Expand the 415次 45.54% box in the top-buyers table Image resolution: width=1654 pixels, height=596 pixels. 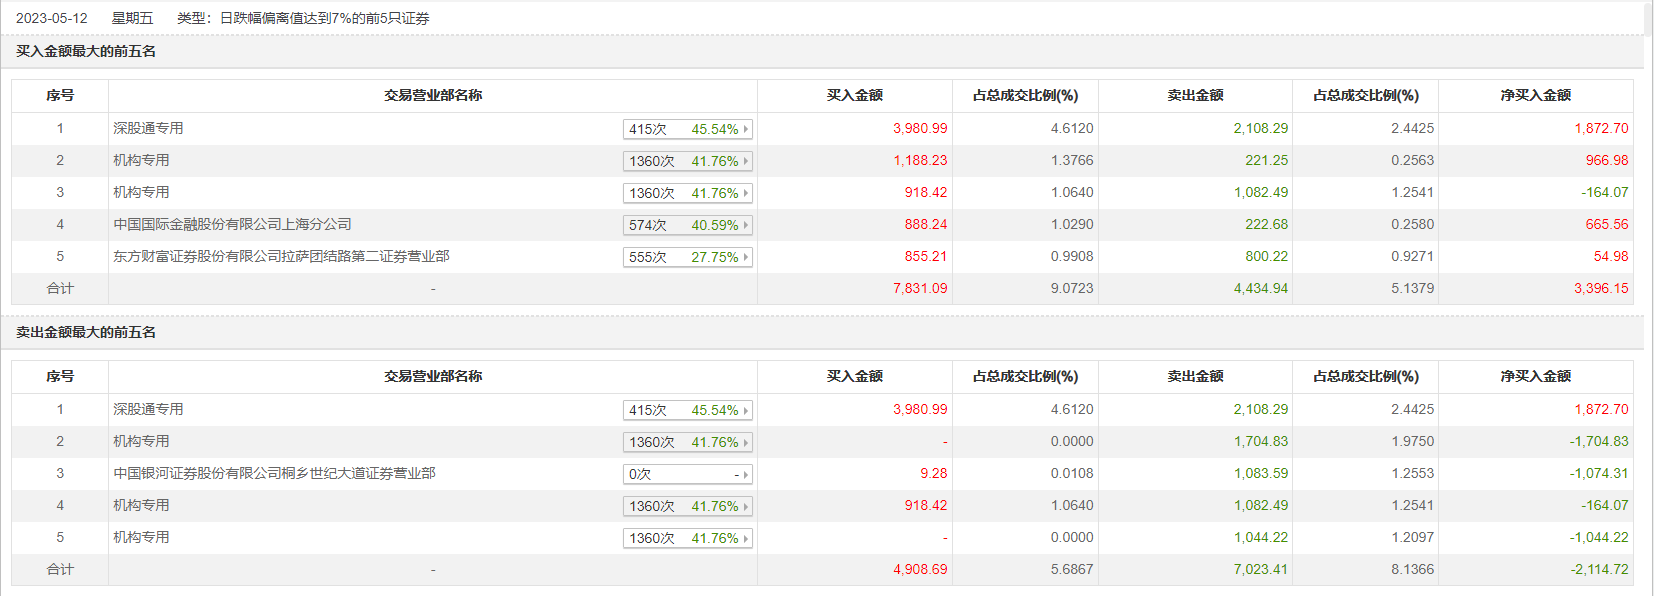(687, 129)
